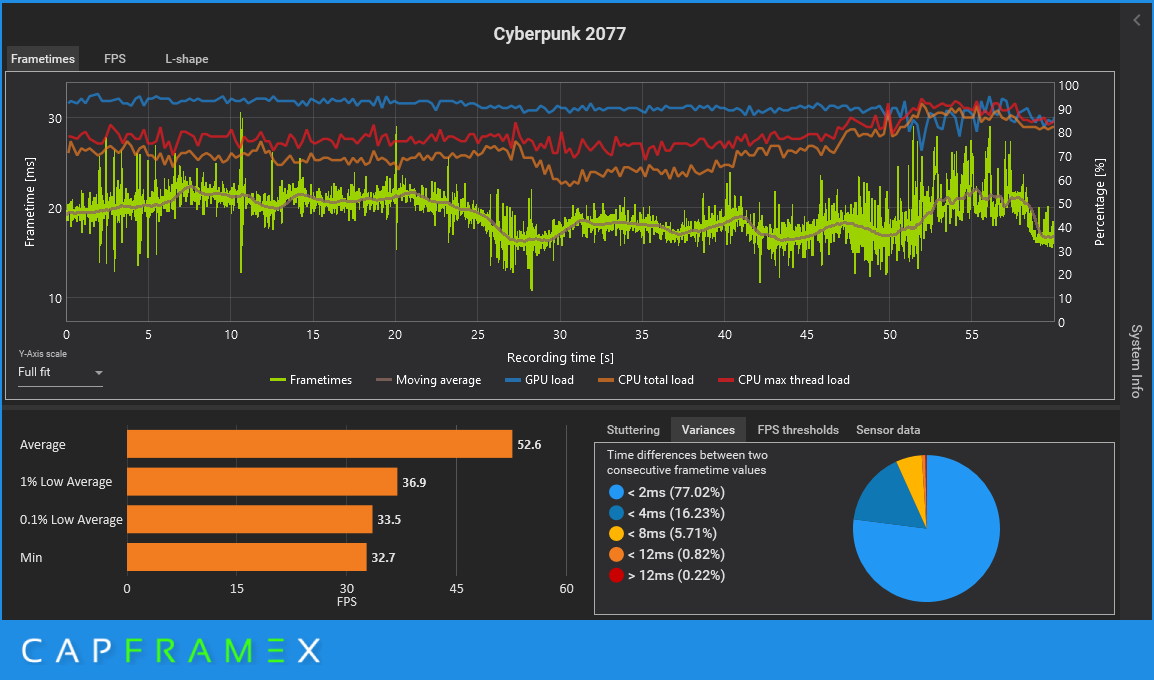Click the 36.9 FPS value label
The width and height of the screenshot is (1154, 680).
[414, 482]
